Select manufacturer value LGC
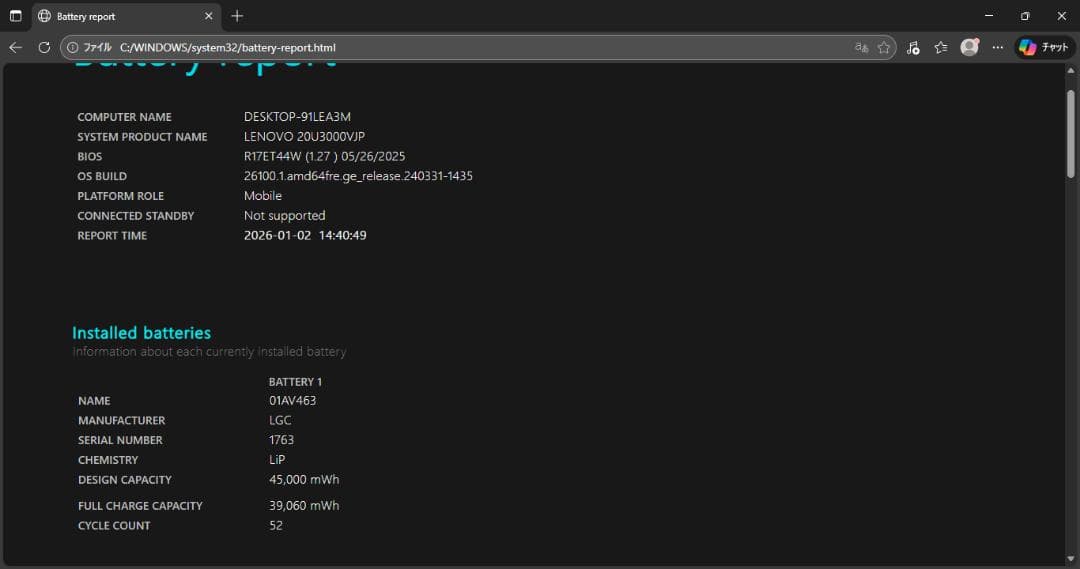Image resolution: width=1080 pixels, height=569 pixels. [x=280, y=420]
